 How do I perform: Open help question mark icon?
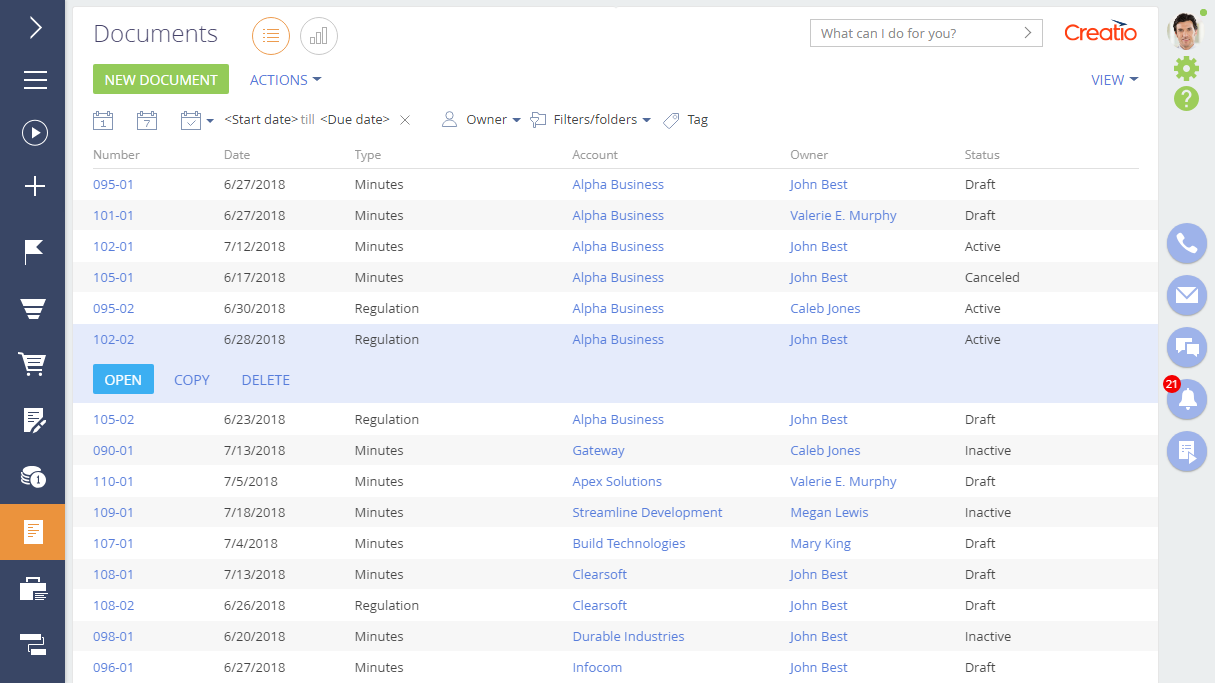[1186, 98]
